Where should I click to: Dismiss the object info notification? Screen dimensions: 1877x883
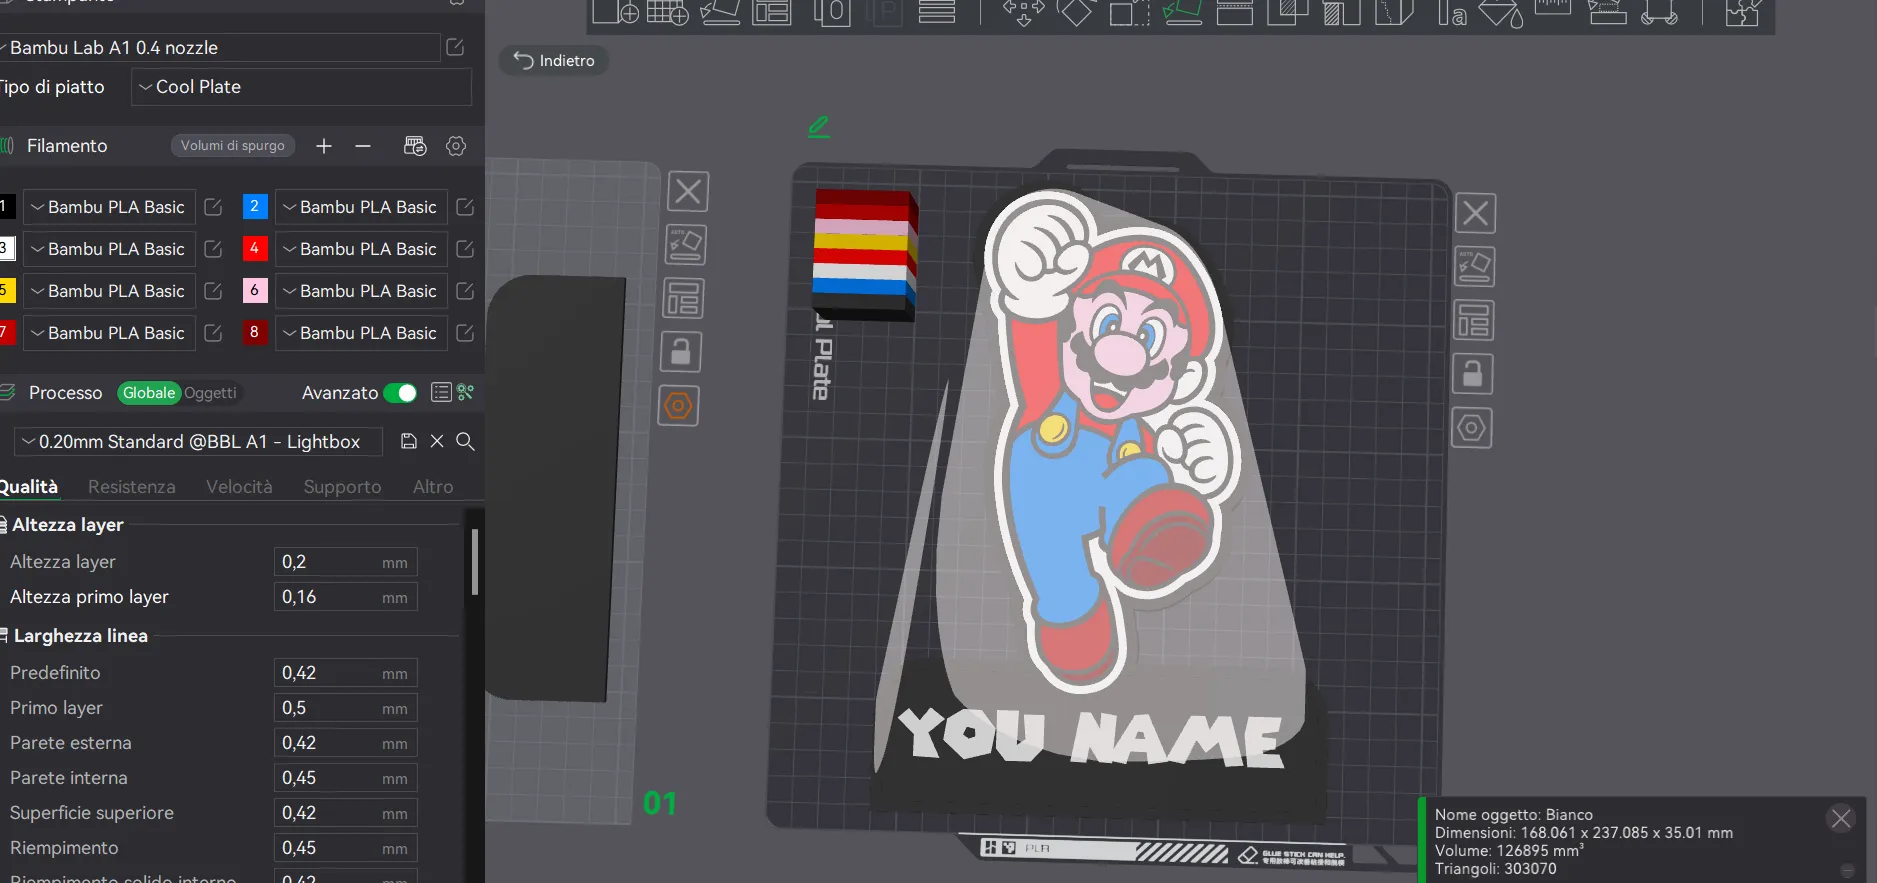(x=1841, y=819)
